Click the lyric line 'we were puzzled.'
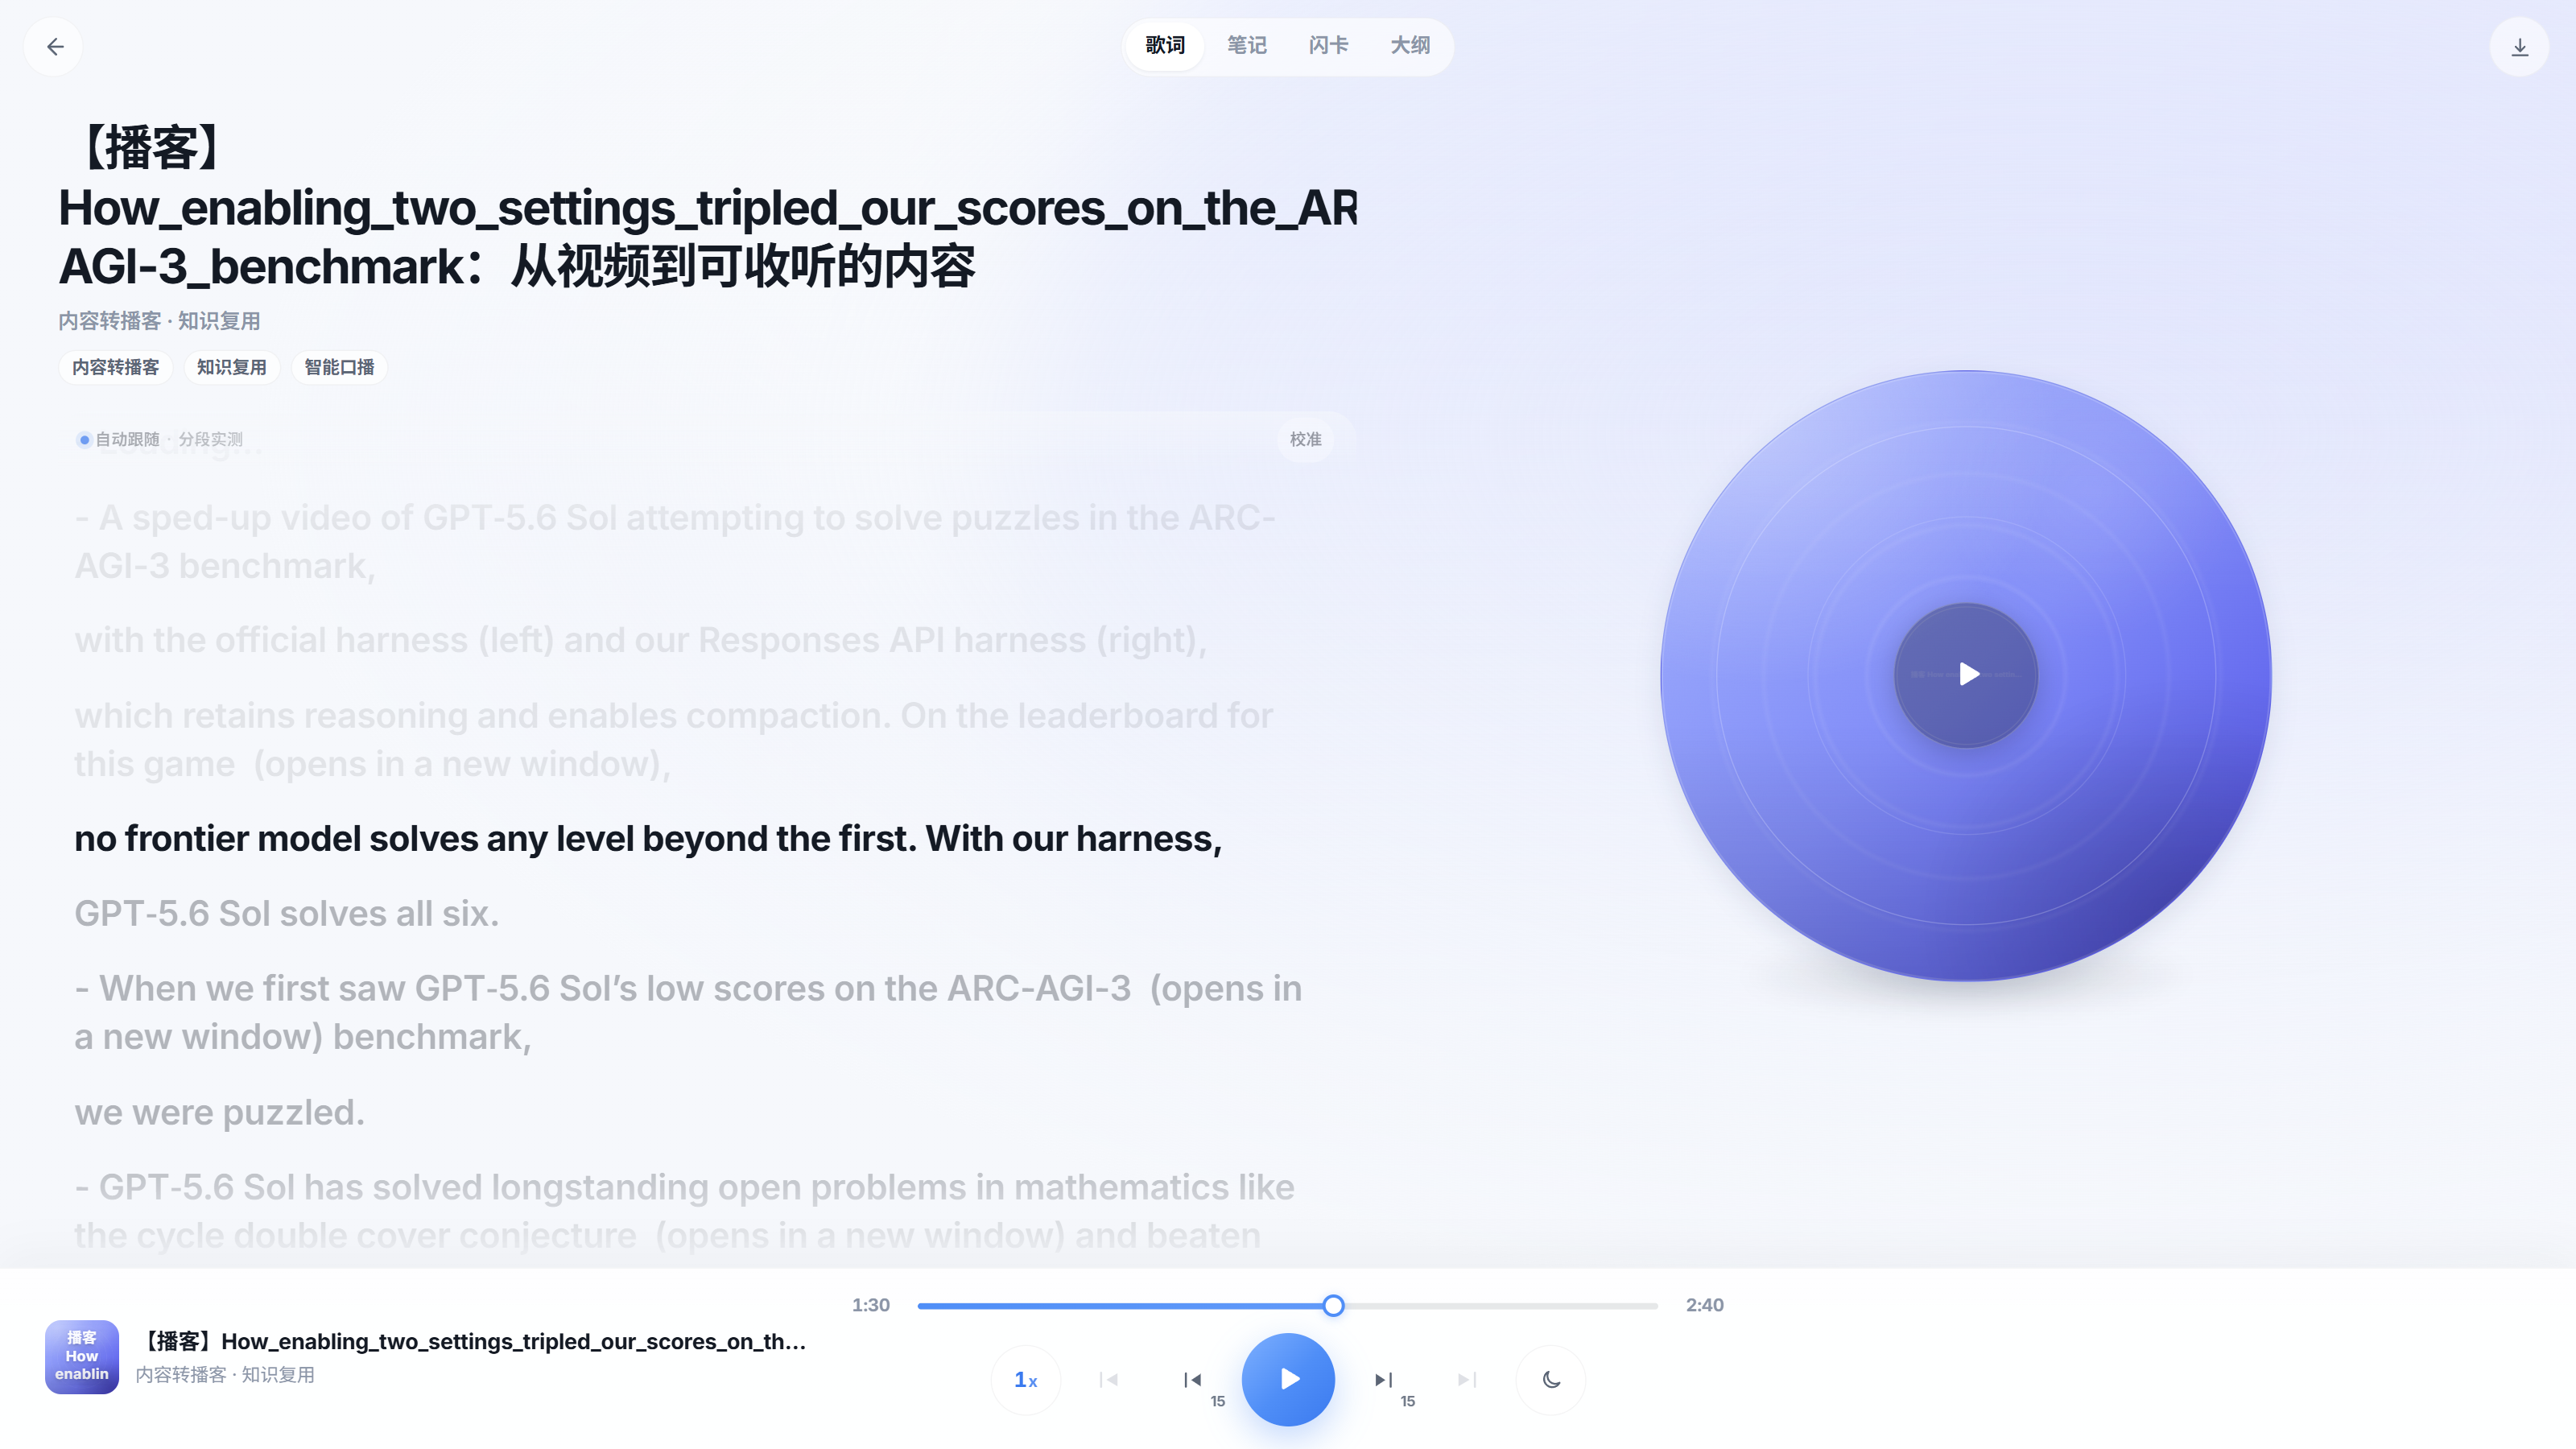Viewport: 2576px width, 1449px height. point(219,1112)
